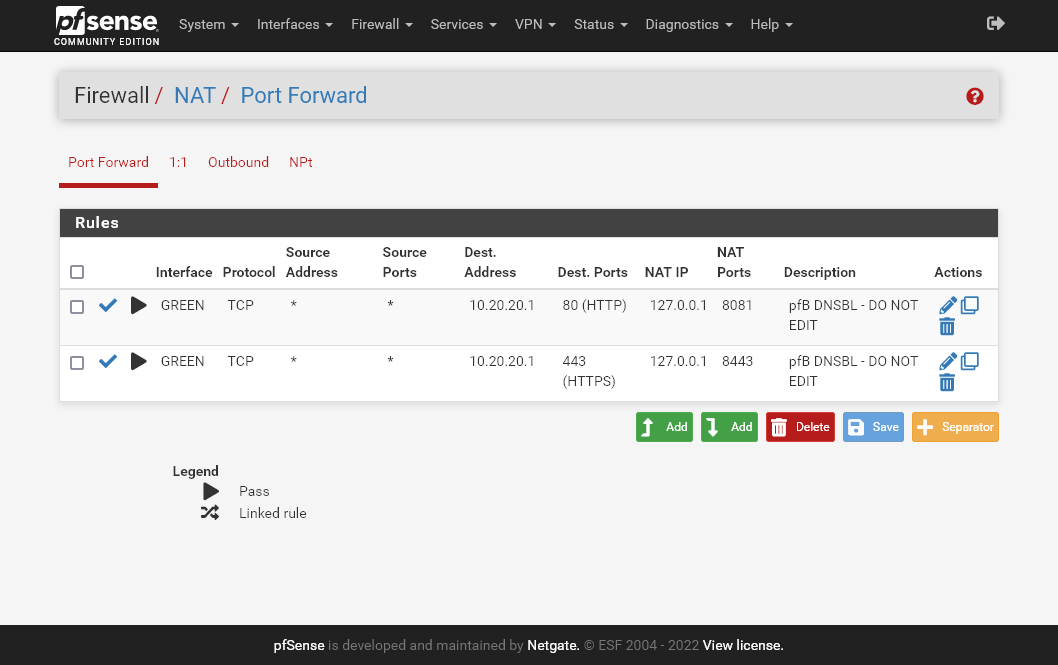Select checkbox for the 80 (HTTP) rule
This screenshot has width=1058, height=665.
(77, 307)
